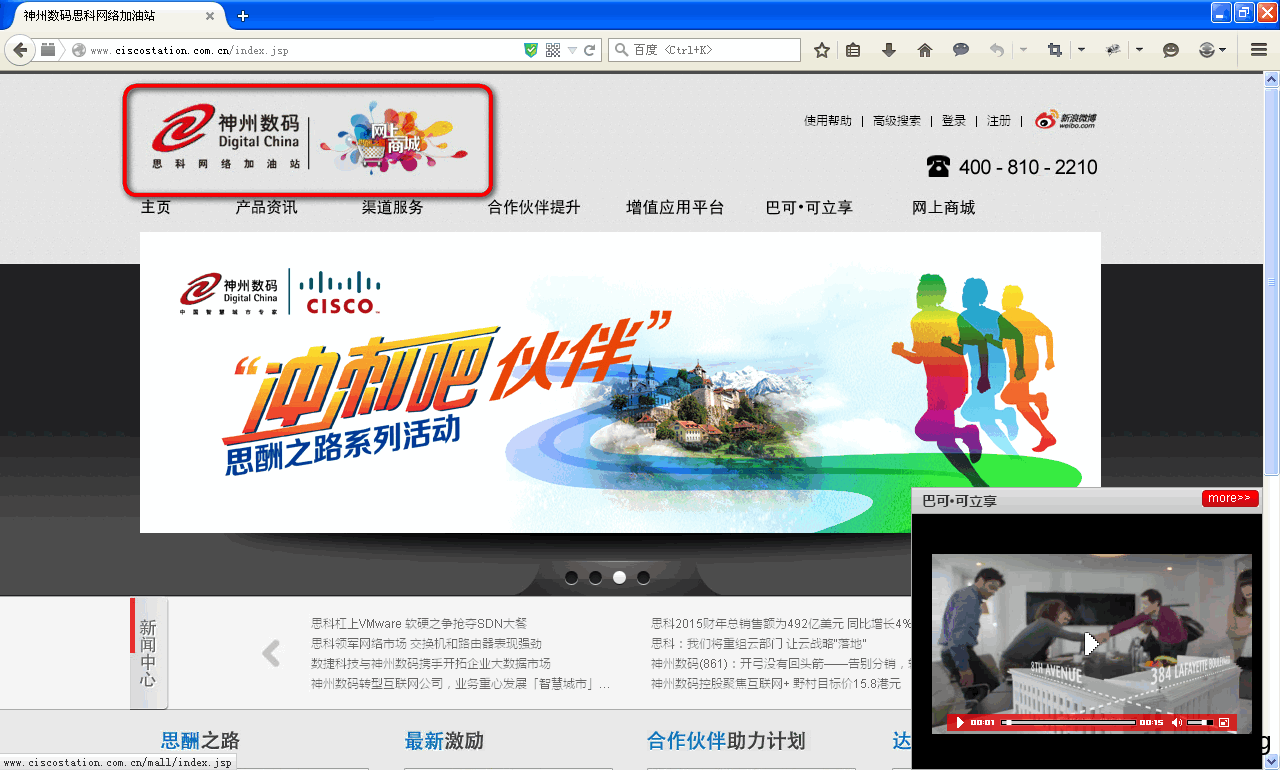Go to browser home page icon
1280x770 pixels.
[x=925, y=50]
